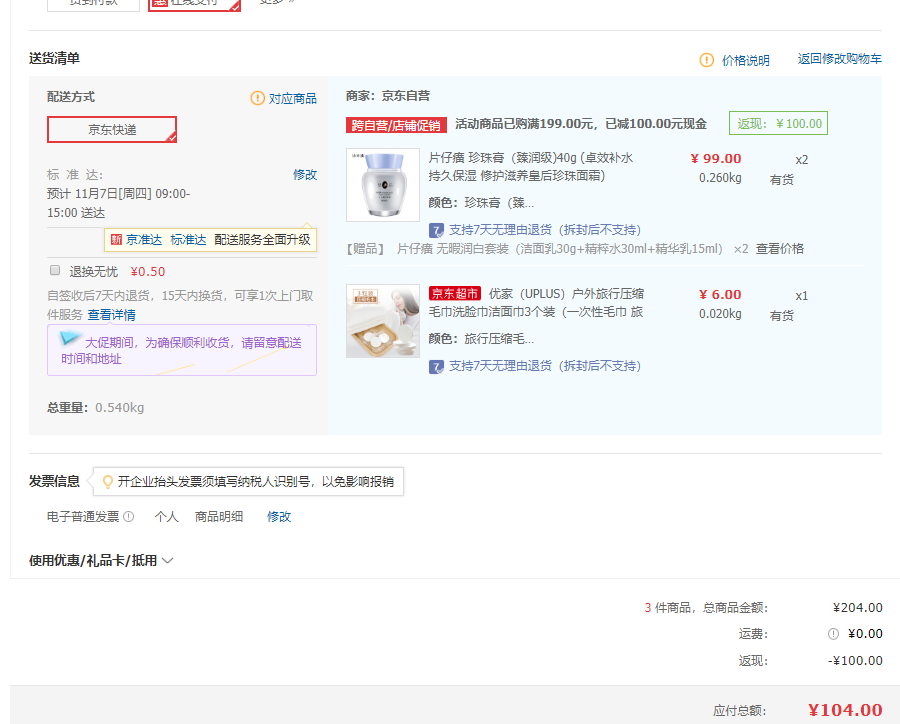
Task: Click the 京准达 link in the tip
Action: [x=143, y=239]
